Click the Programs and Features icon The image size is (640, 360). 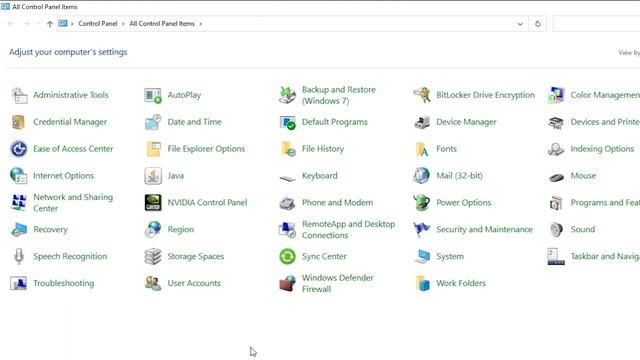[x=556, y=203]
